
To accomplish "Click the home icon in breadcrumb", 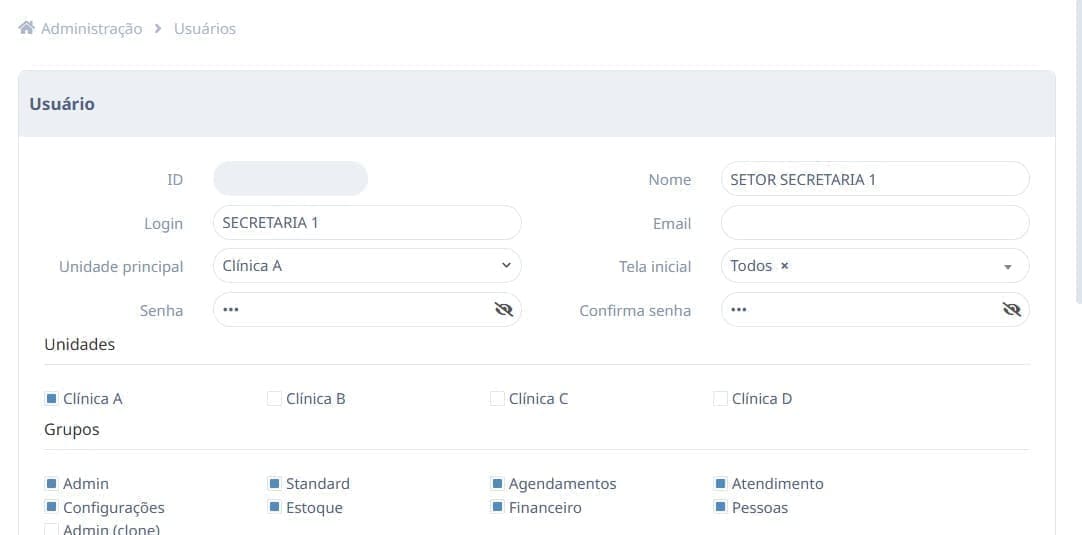I will 26,28.
